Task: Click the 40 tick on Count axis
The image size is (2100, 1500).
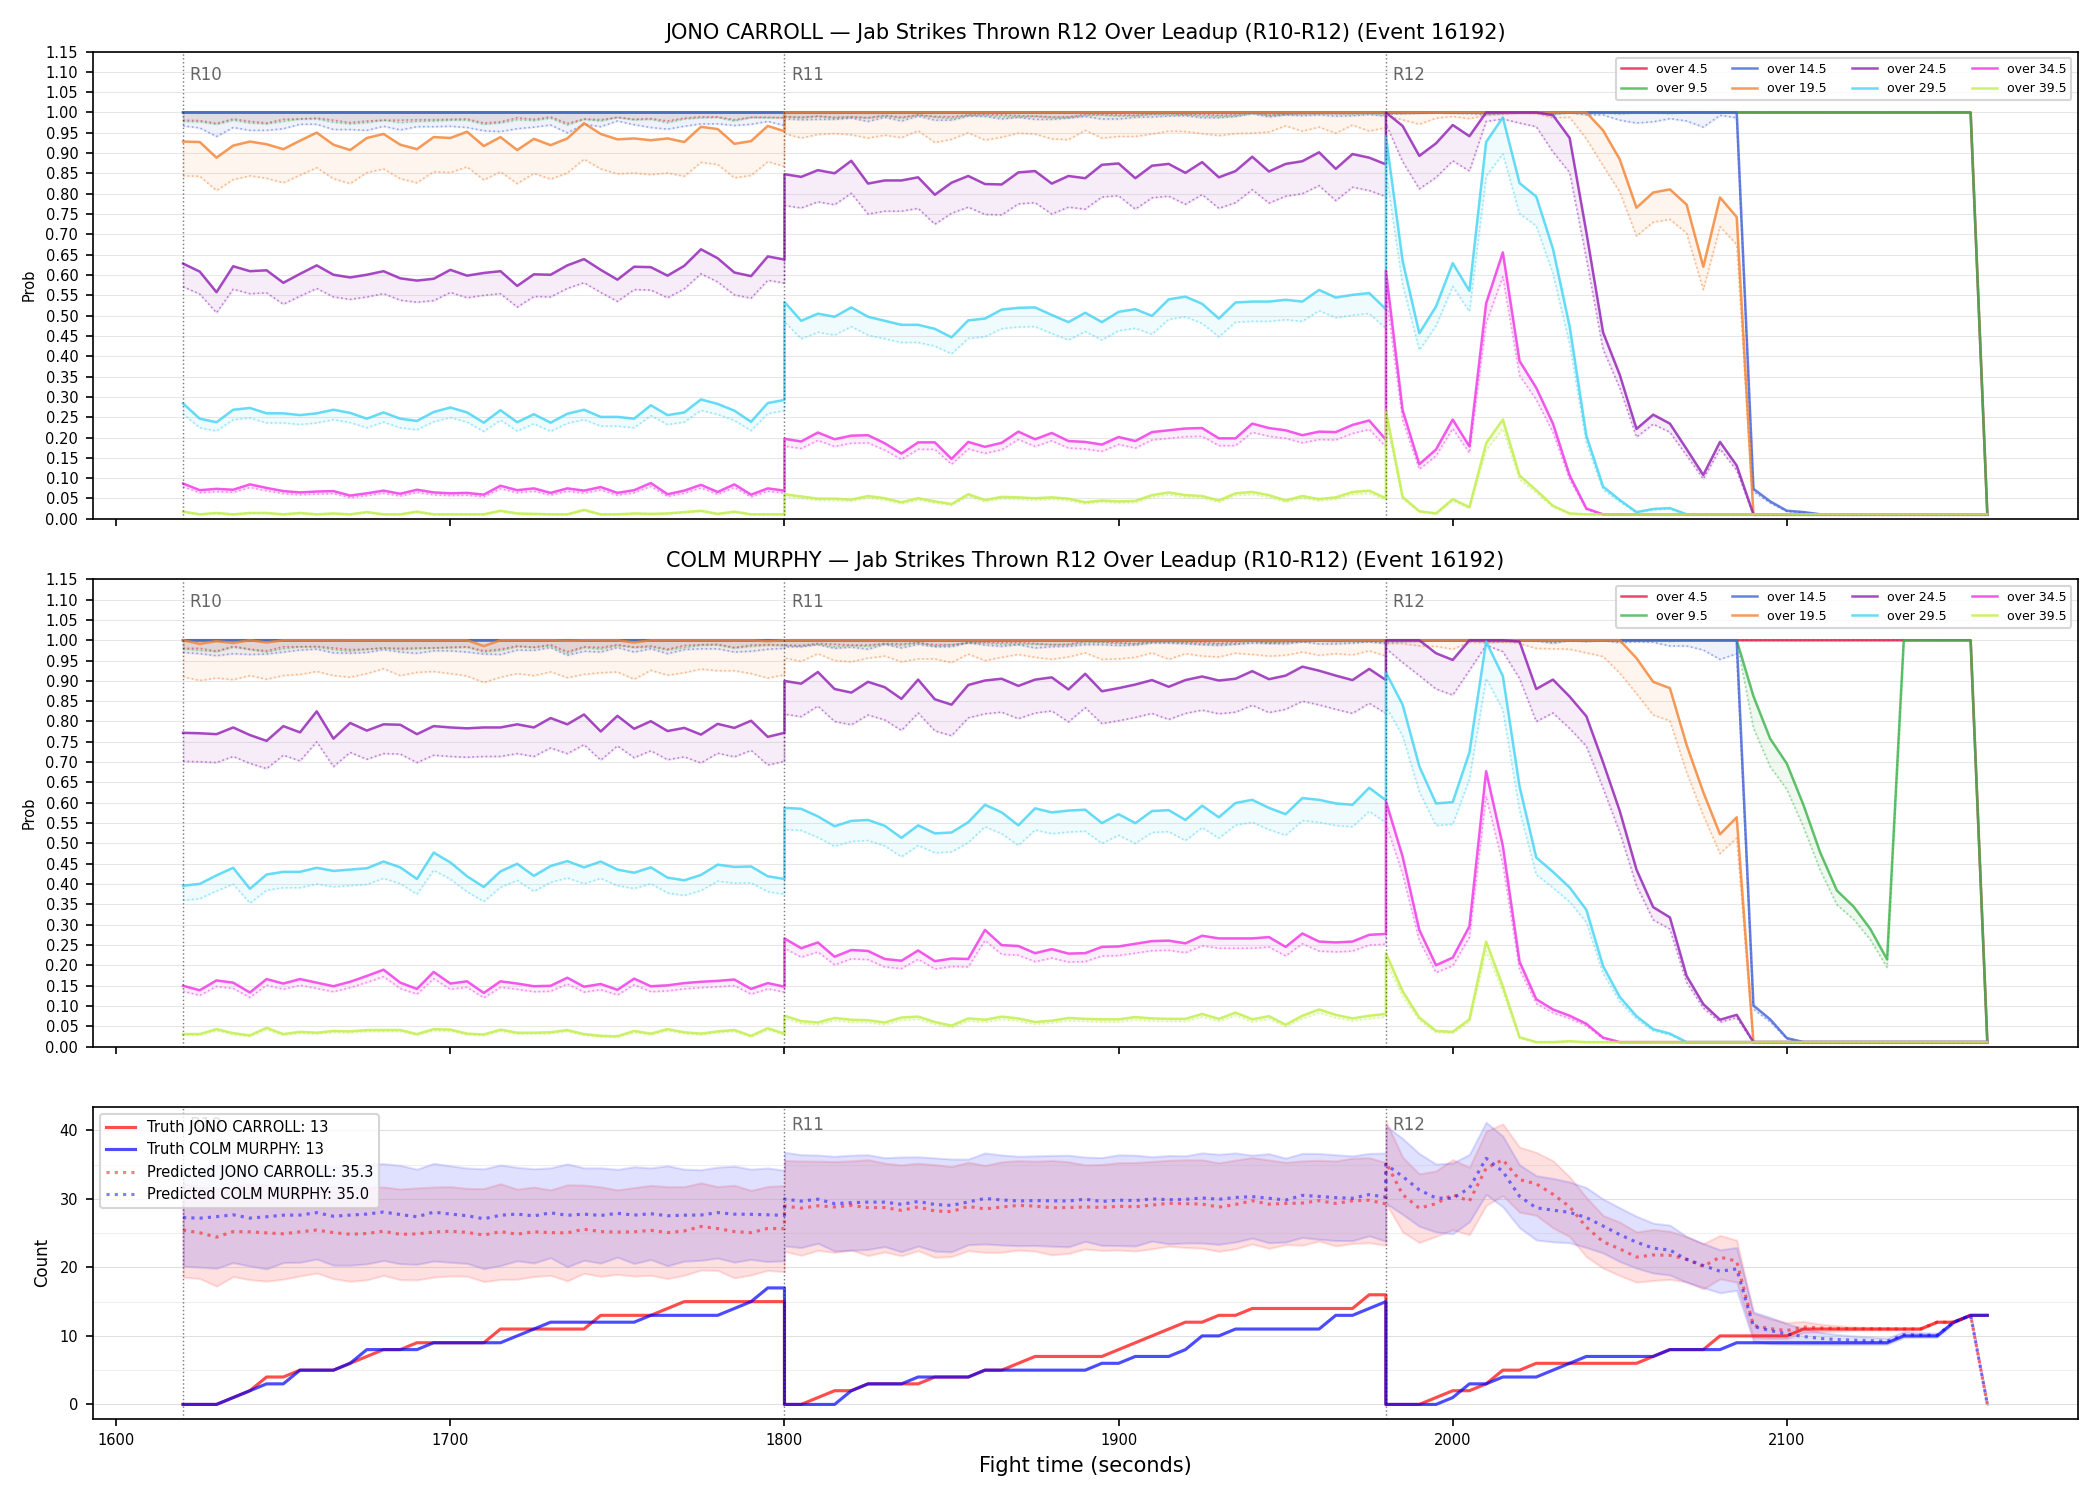Action: (69, 1130)
